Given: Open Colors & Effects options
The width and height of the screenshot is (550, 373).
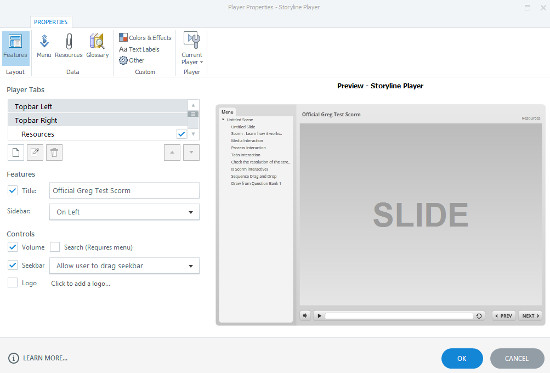Looking at the screenshot, I should 145,38.
